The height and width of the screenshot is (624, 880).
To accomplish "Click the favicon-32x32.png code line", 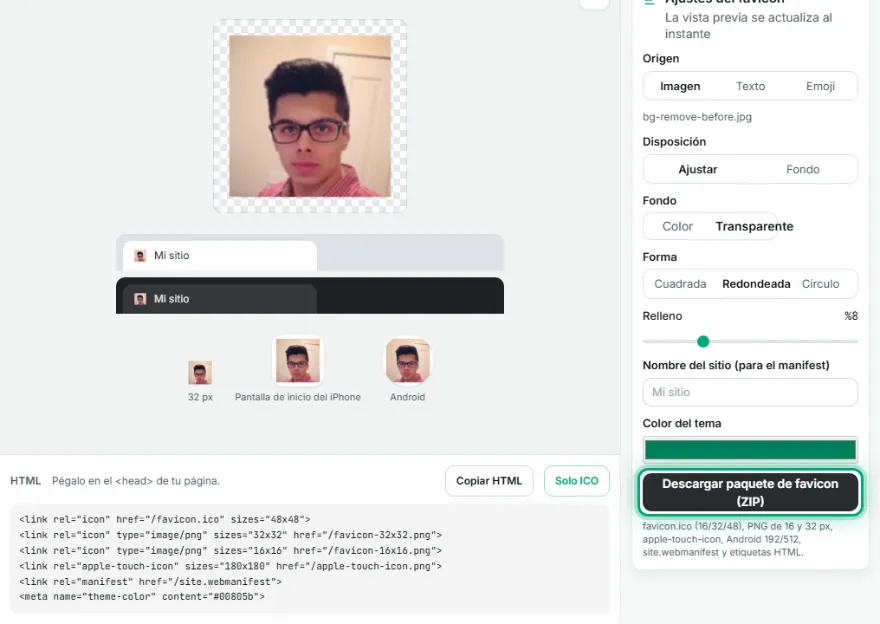I will (x=231, y=535).
